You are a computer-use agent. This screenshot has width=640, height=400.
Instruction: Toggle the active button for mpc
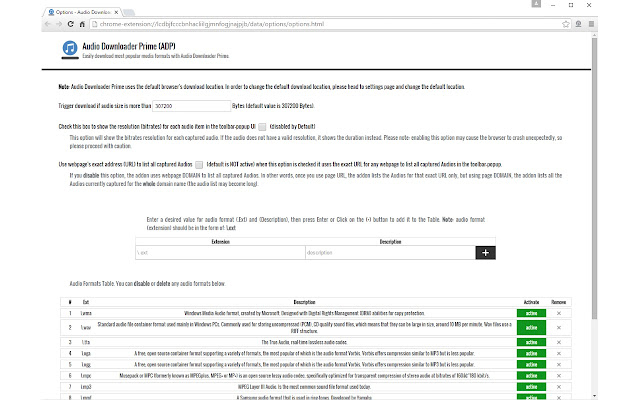click(531, 376)
